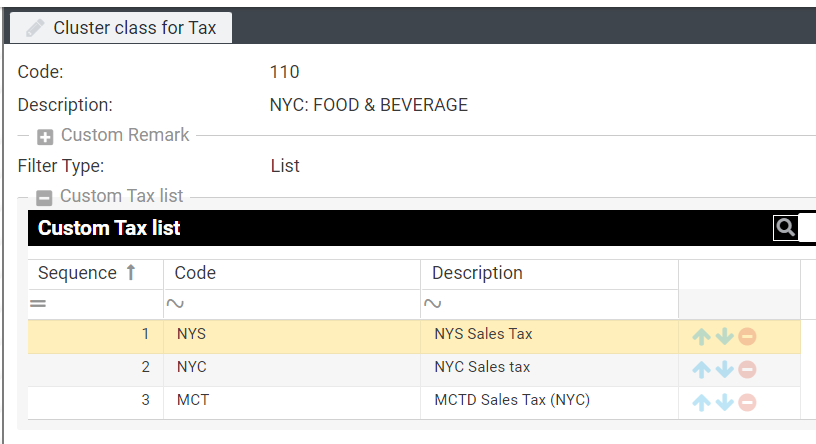The width and height of the screenshot is (816, 444).
Task: Move MCT row down with arrow icon
Action: click(x=724, y=403)
